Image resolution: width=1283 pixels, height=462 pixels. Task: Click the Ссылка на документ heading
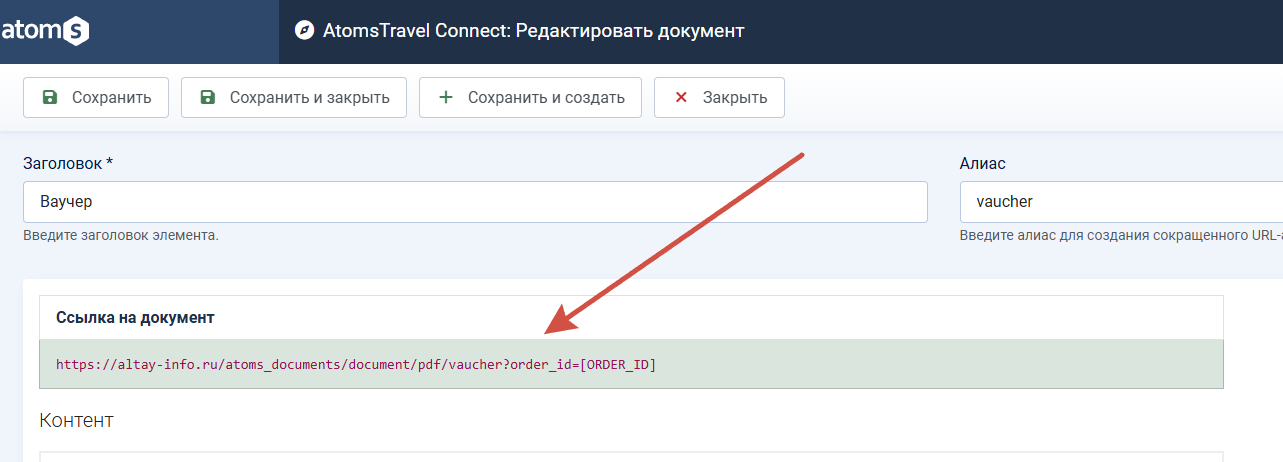pos(135,318)
